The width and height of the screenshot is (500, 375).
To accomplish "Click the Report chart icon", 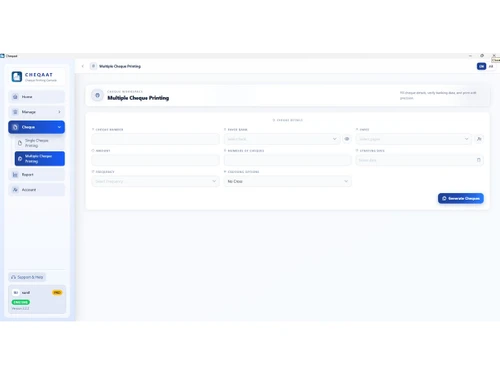I will (15, 175).
